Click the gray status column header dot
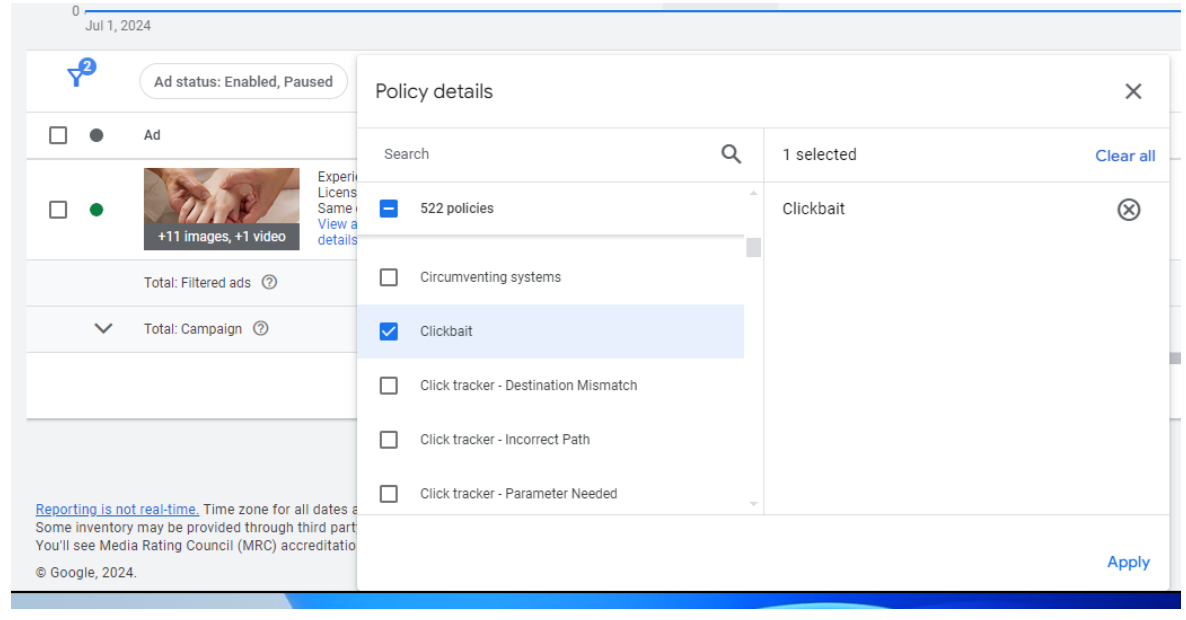This screenshot has height=620, width=1186. tap(96, 135)
